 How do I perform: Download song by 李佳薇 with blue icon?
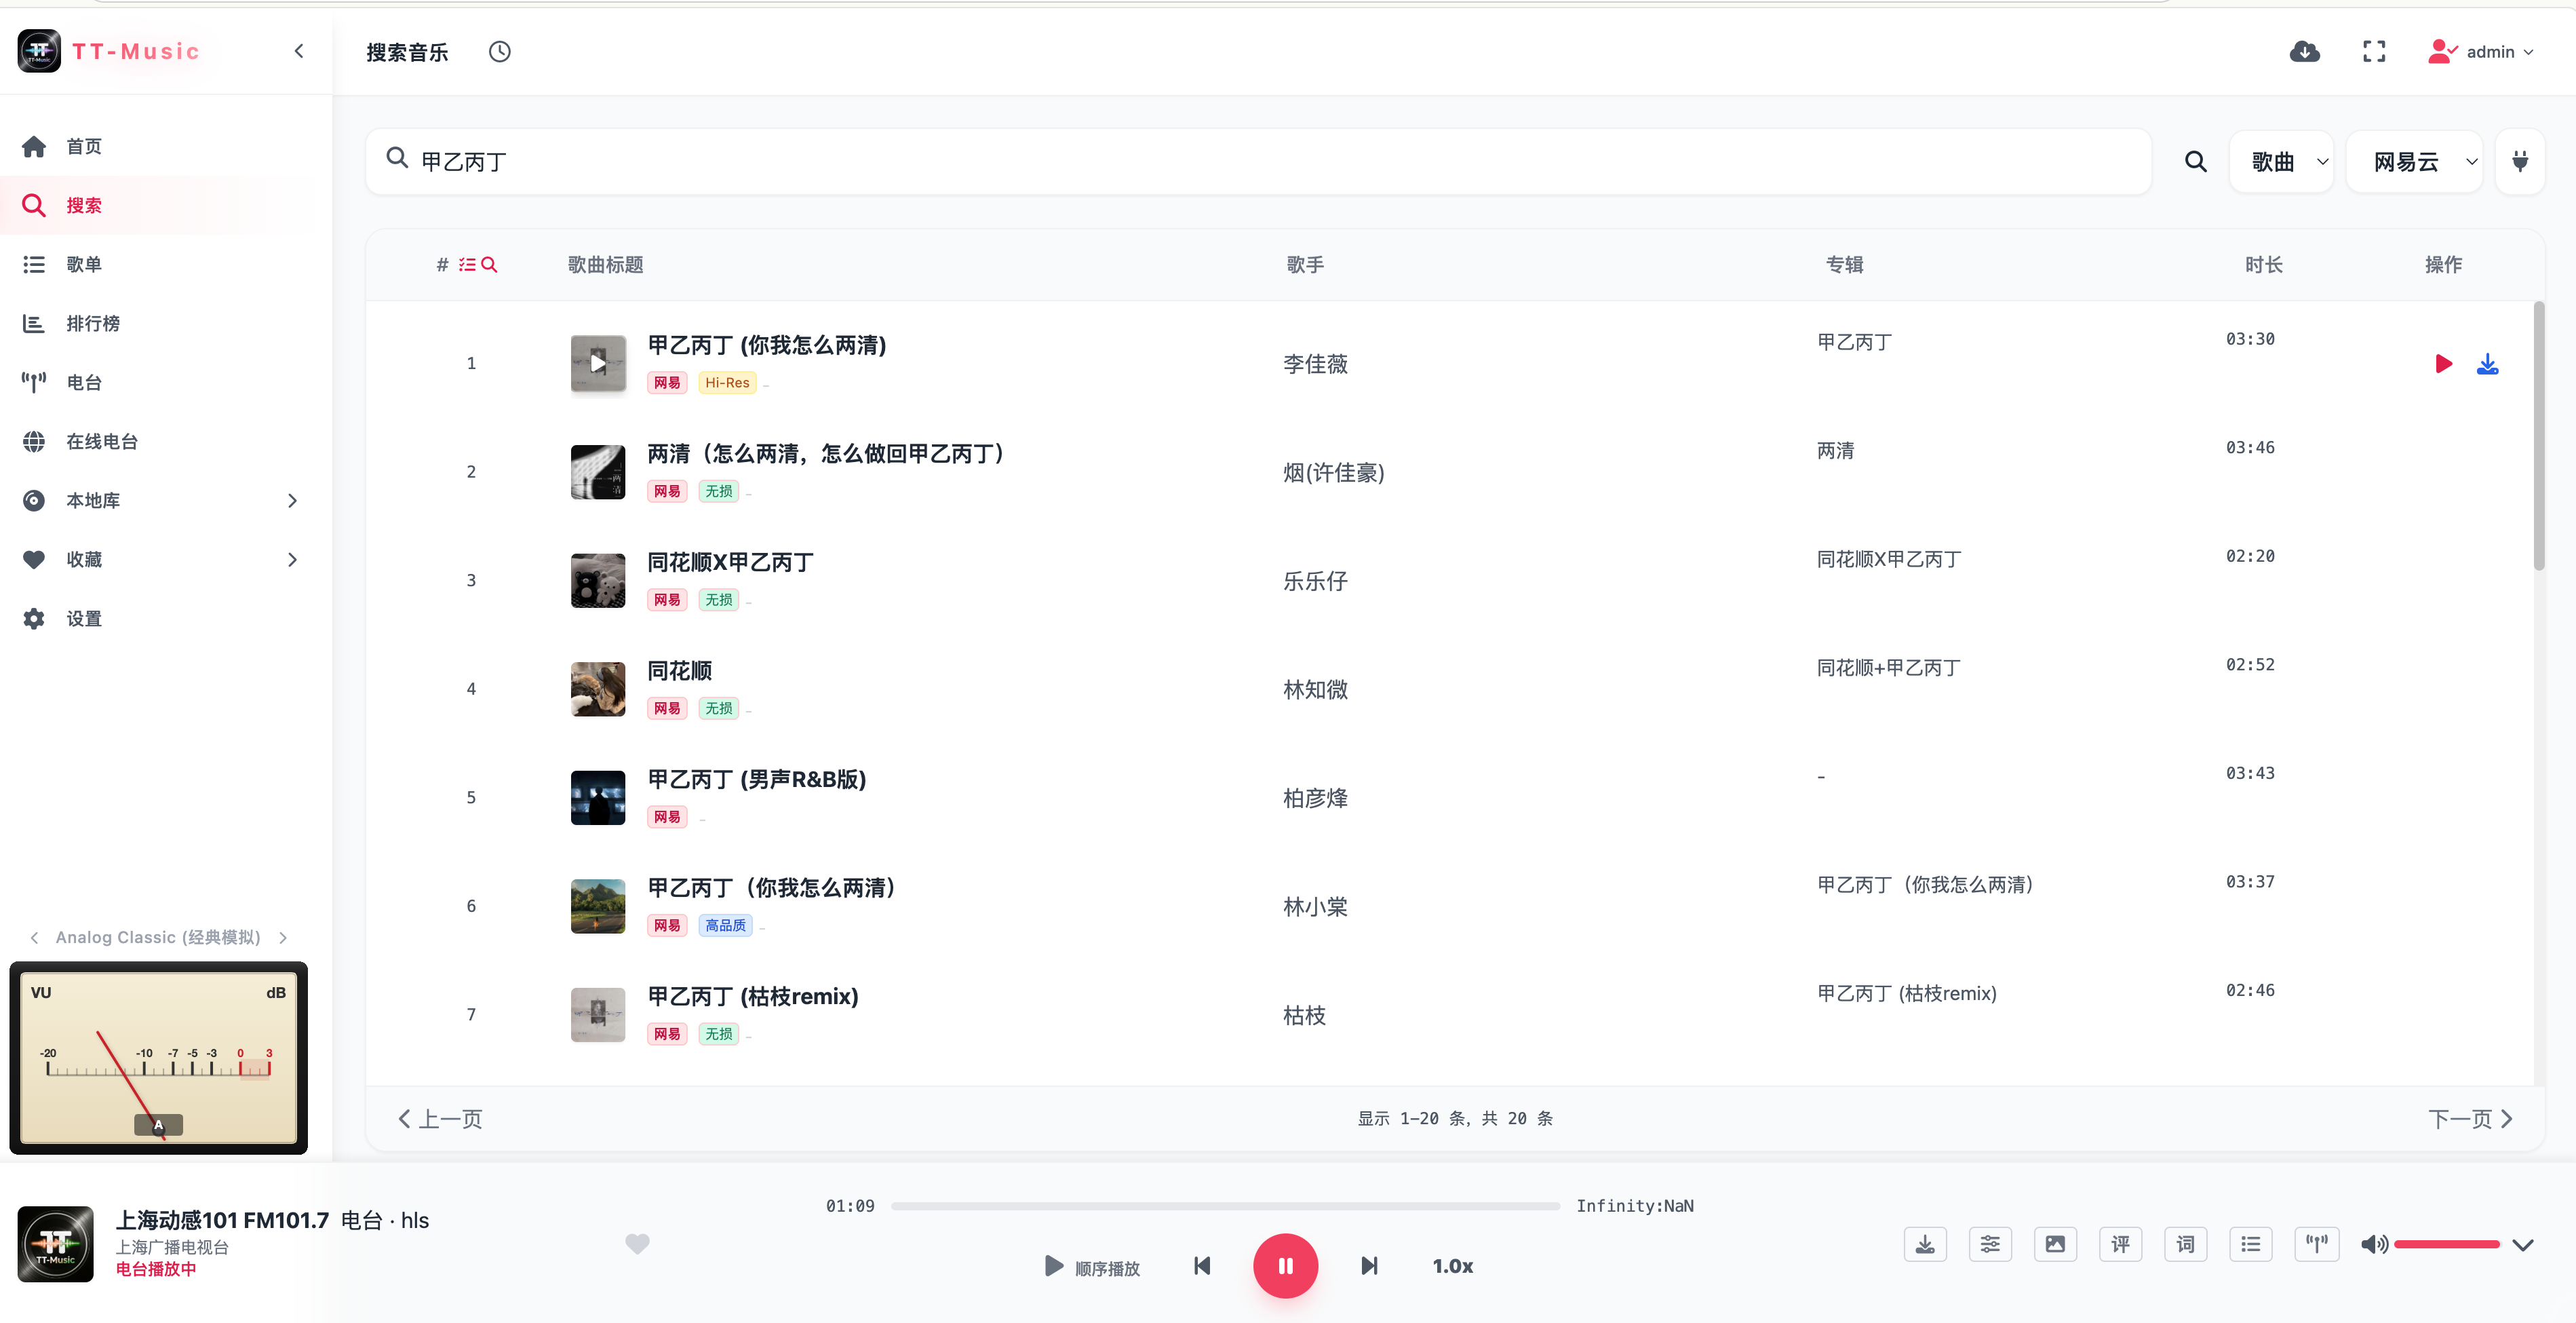click(2487, 364)
